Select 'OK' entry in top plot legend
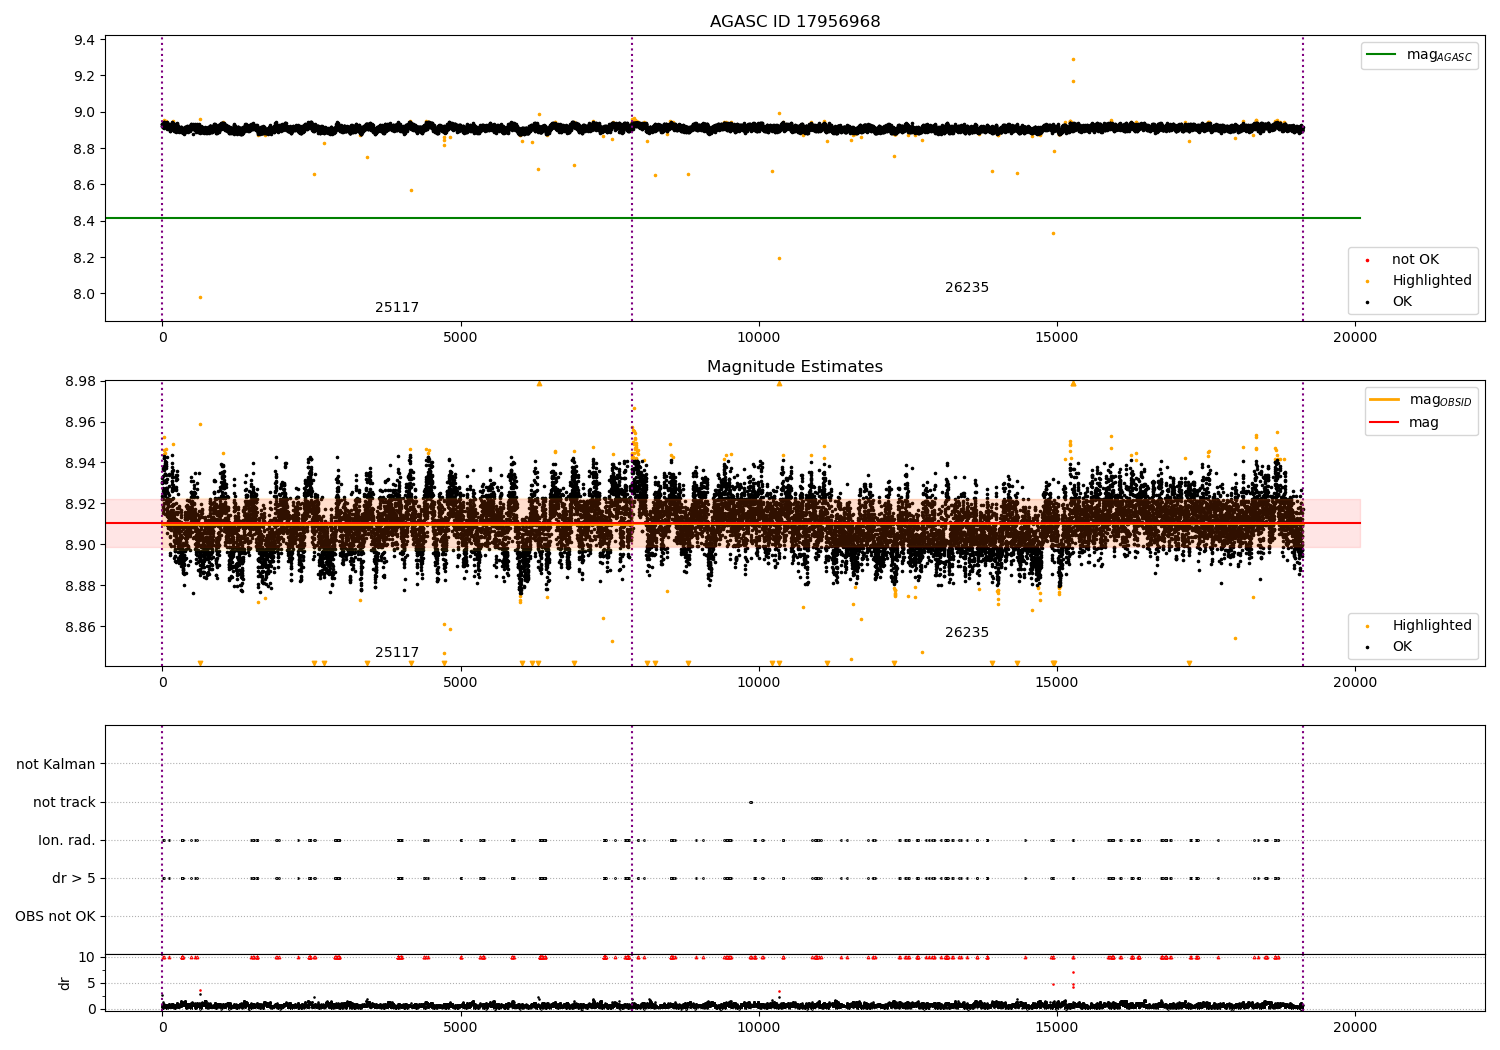 (1390, 302)
